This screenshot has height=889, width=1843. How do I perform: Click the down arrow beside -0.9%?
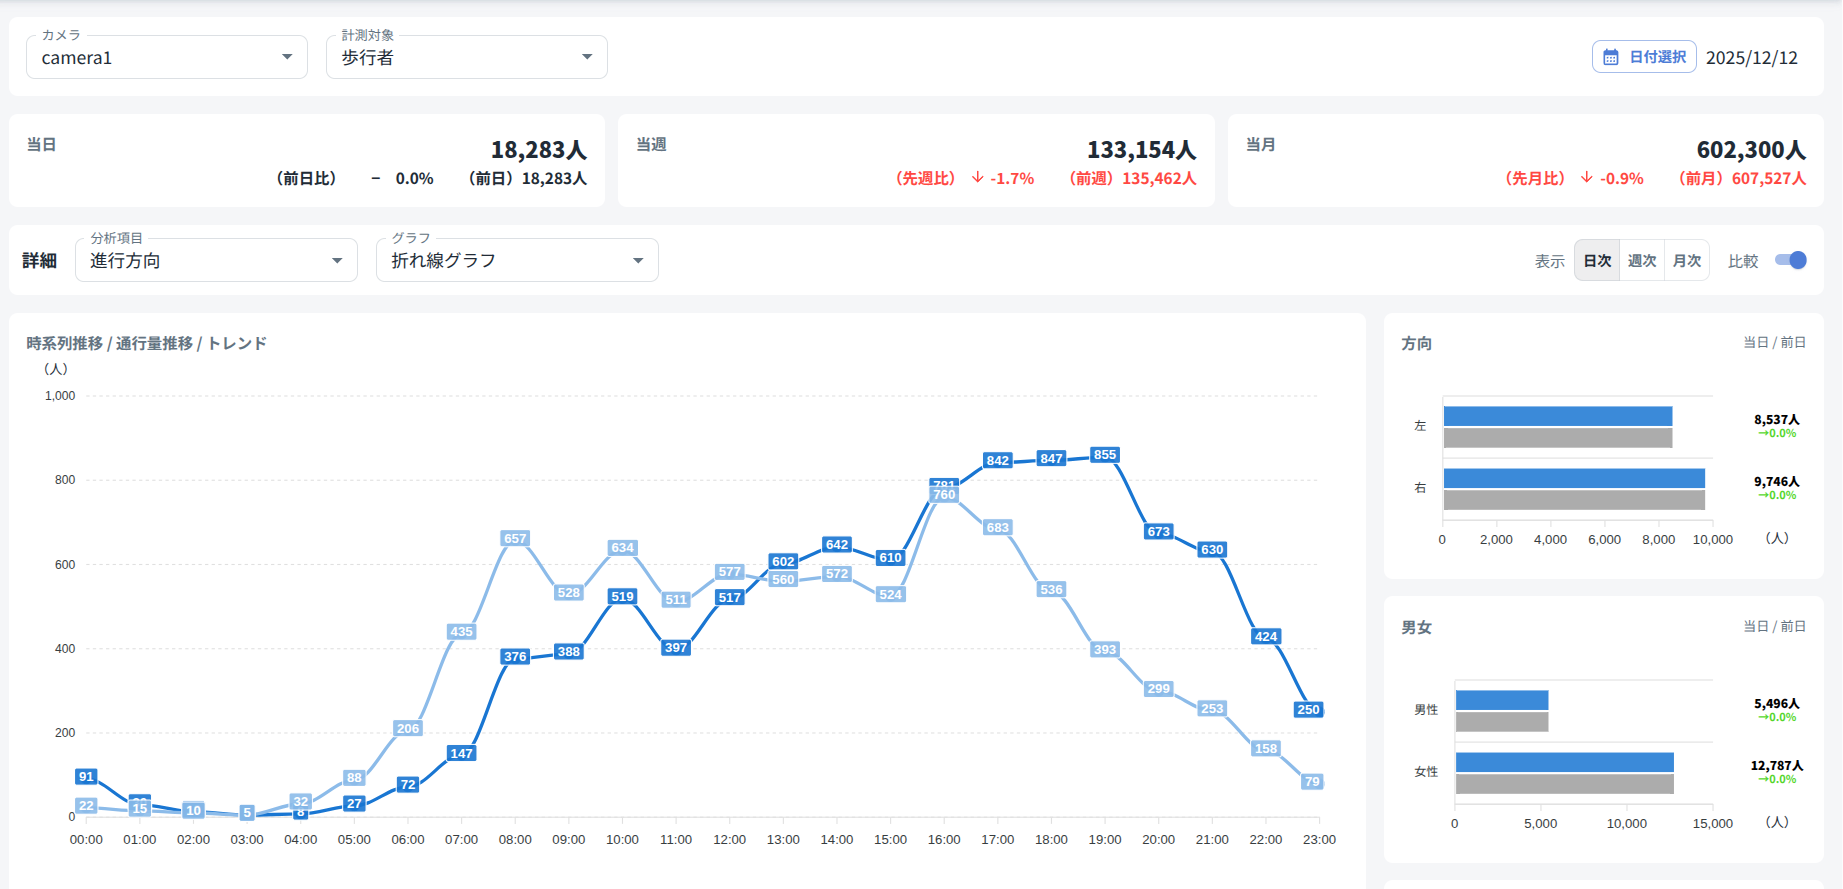point(1587,178)
